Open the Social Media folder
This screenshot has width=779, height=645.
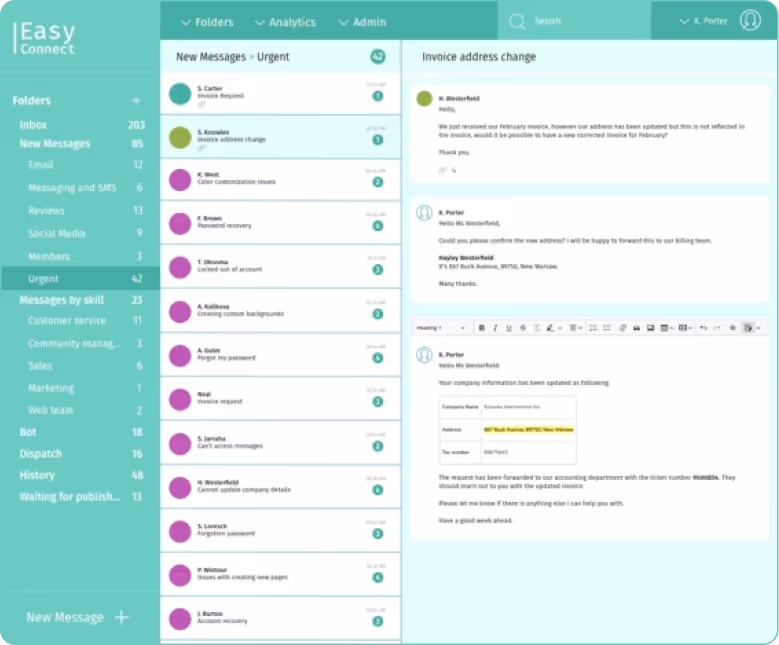point(57,233)
